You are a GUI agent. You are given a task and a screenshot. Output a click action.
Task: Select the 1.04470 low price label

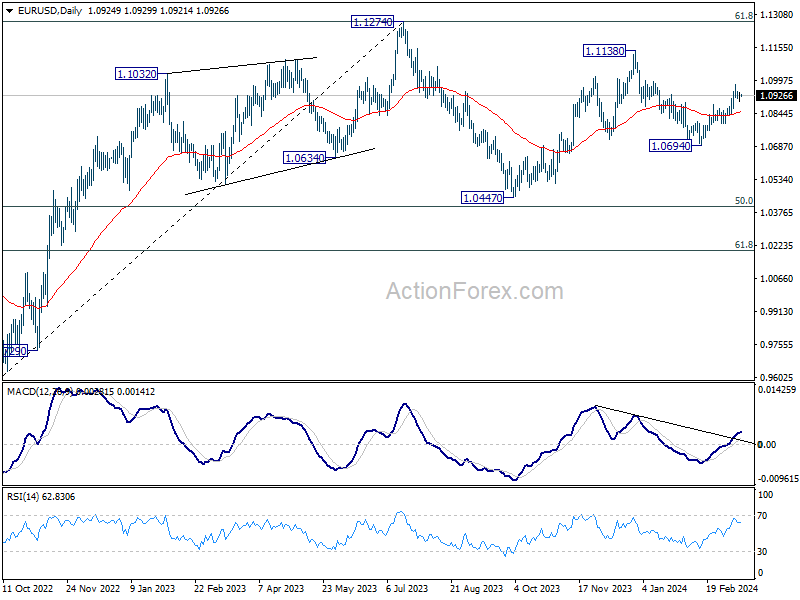click(x=482, y=197)
